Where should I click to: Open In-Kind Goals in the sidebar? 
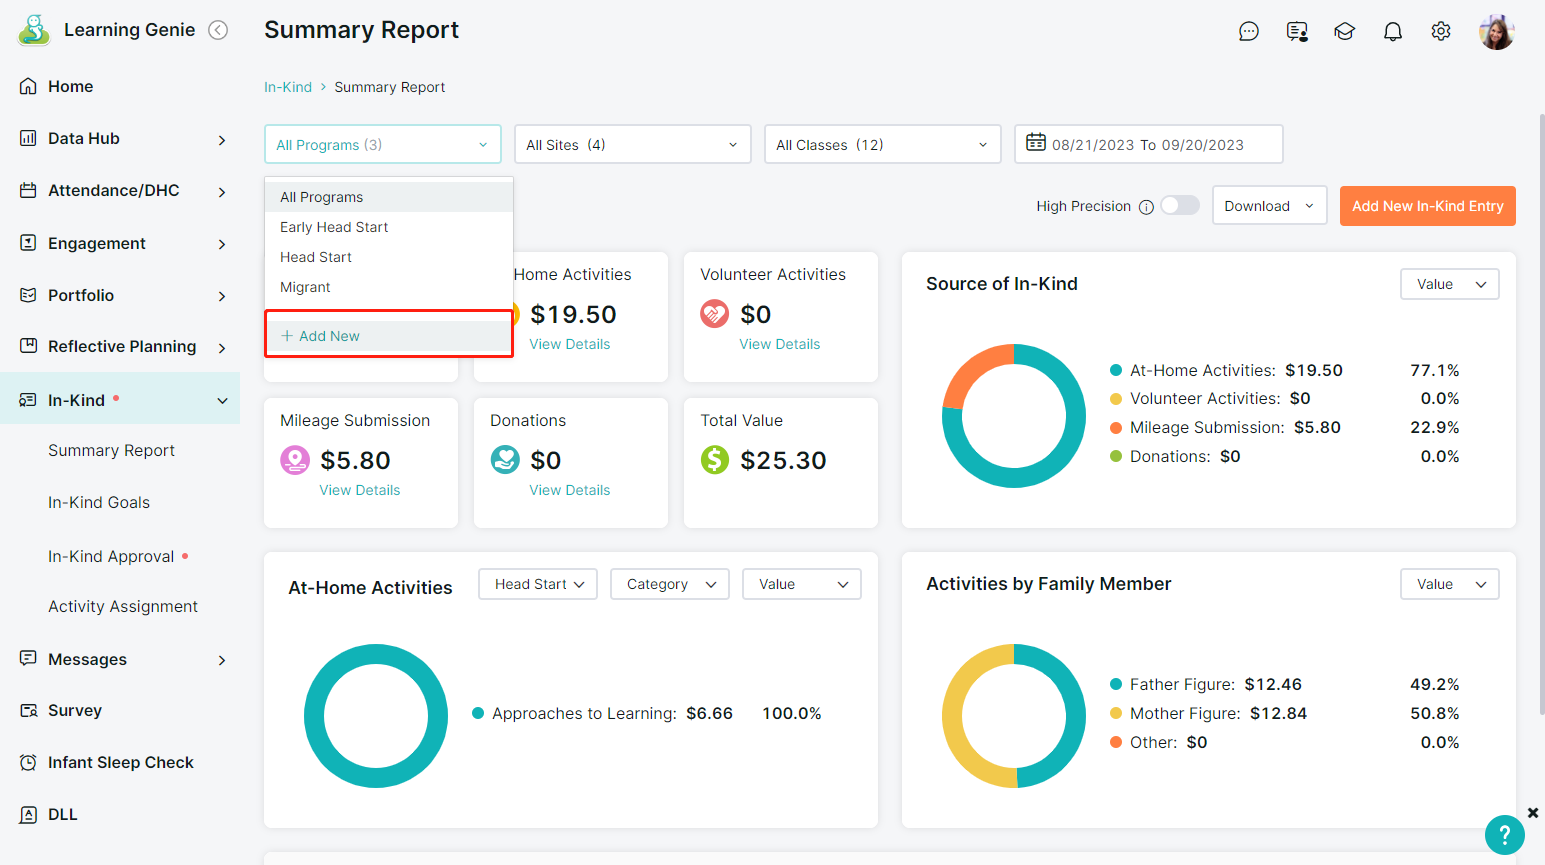pyautogui.click(x=99, y=502)
